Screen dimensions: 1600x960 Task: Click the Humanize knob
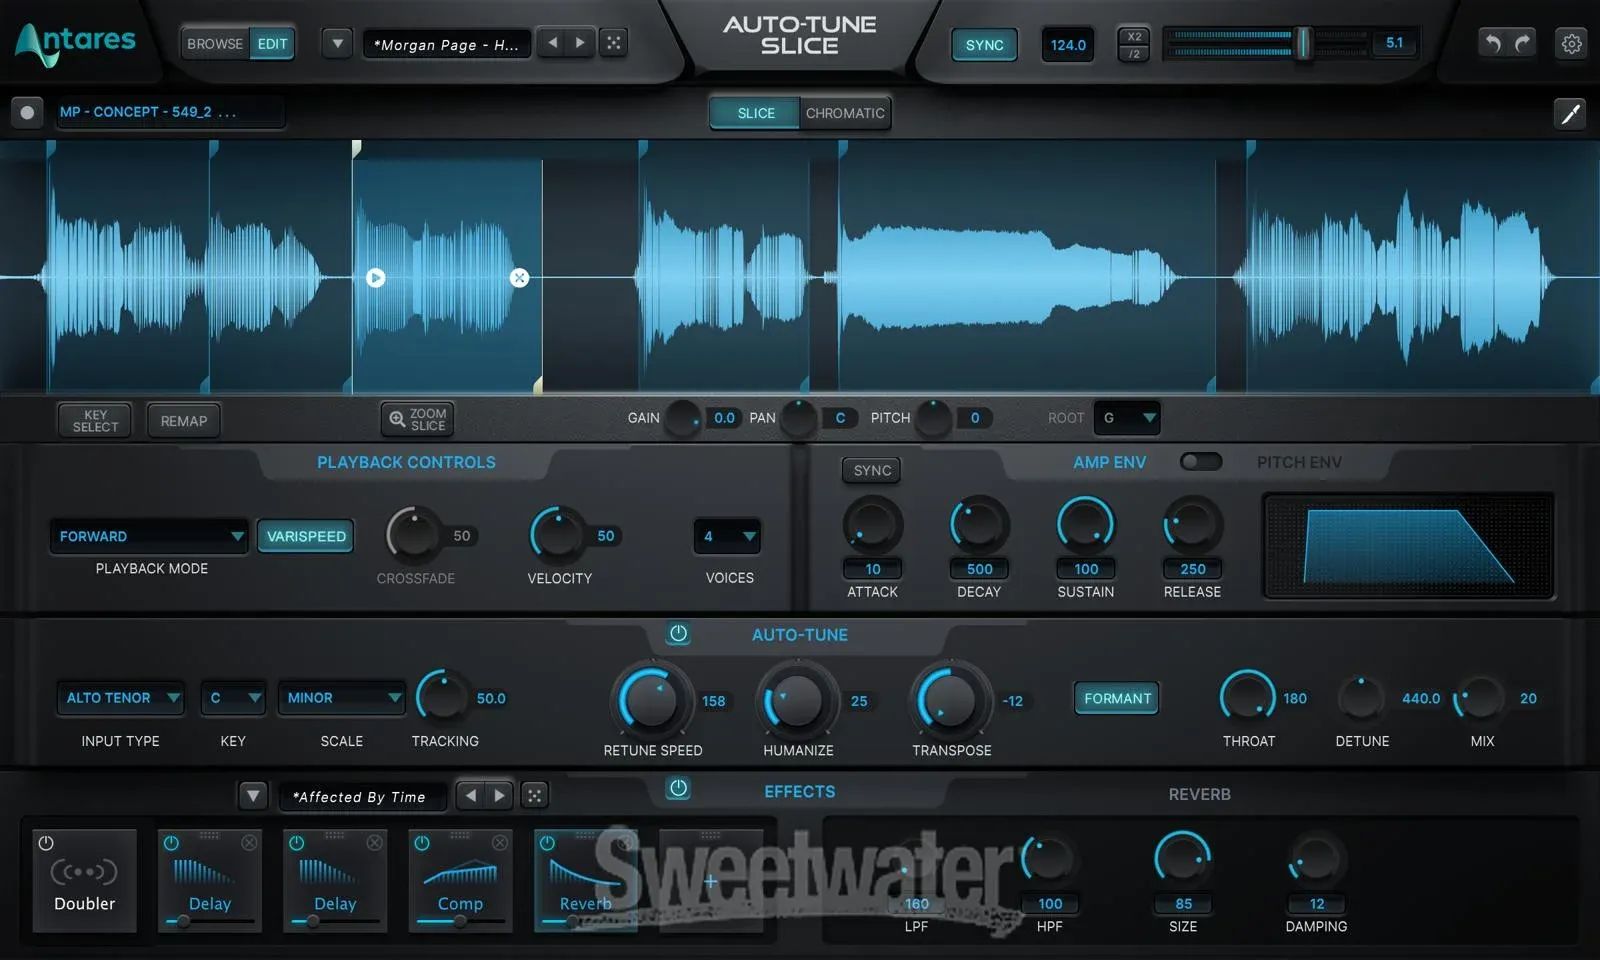coord(797,699)
